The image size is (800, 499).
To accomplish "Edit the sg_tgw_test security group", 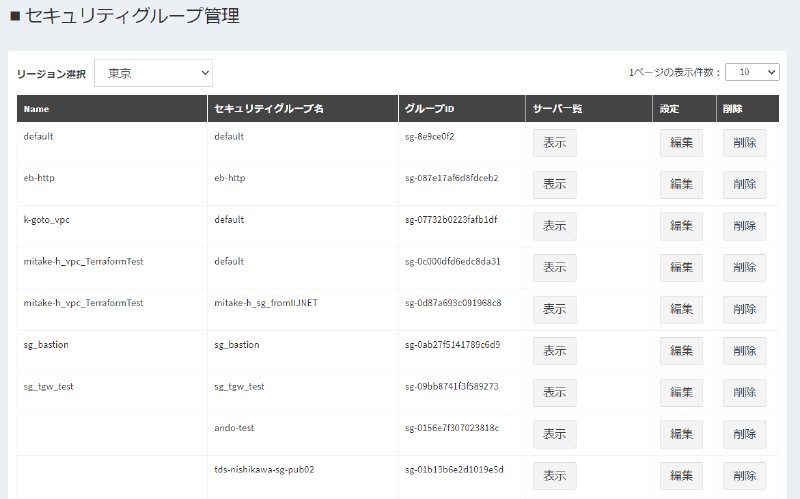I will [681, 393].
